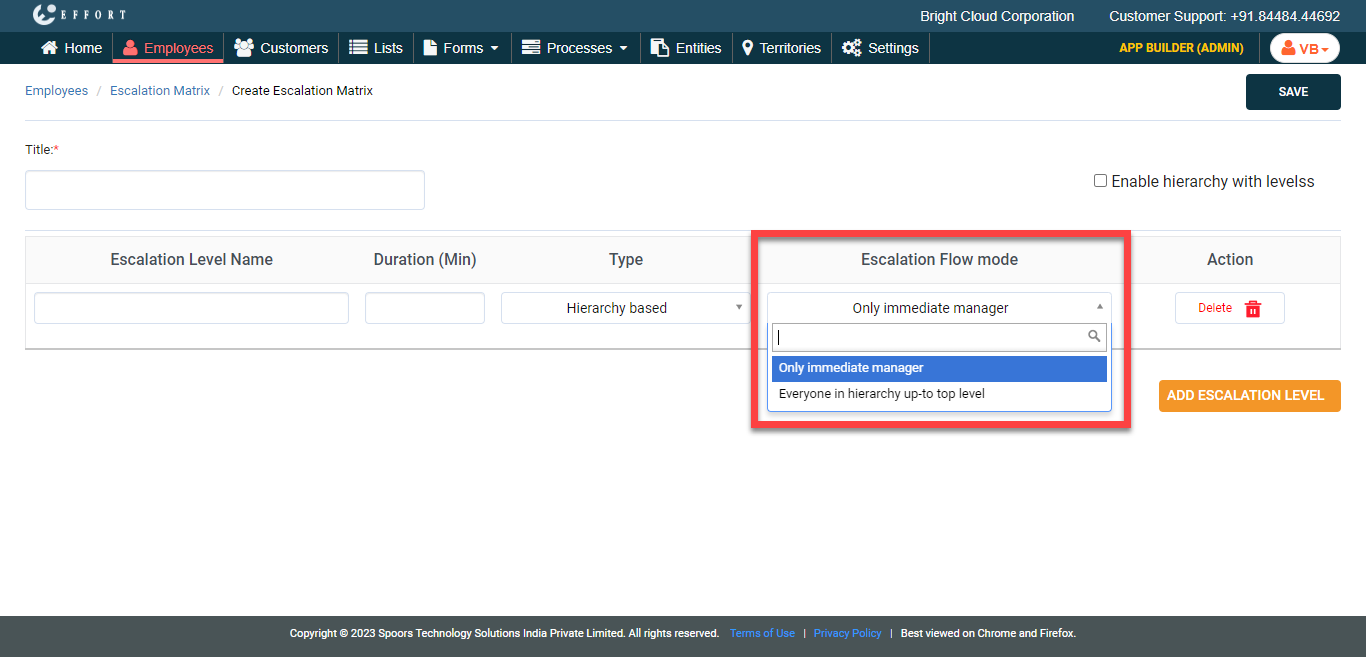Screen dimensions: 1366x657
Task: Enable hierarchy with levels checkbox
Action: (1100, 181)
